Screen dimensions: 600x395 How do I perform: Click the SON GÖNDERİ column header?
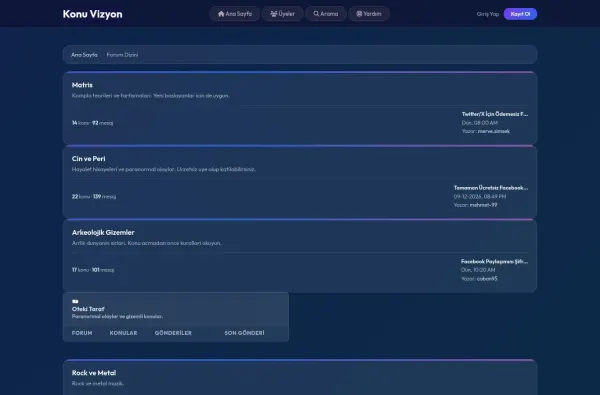coord(244,333)
